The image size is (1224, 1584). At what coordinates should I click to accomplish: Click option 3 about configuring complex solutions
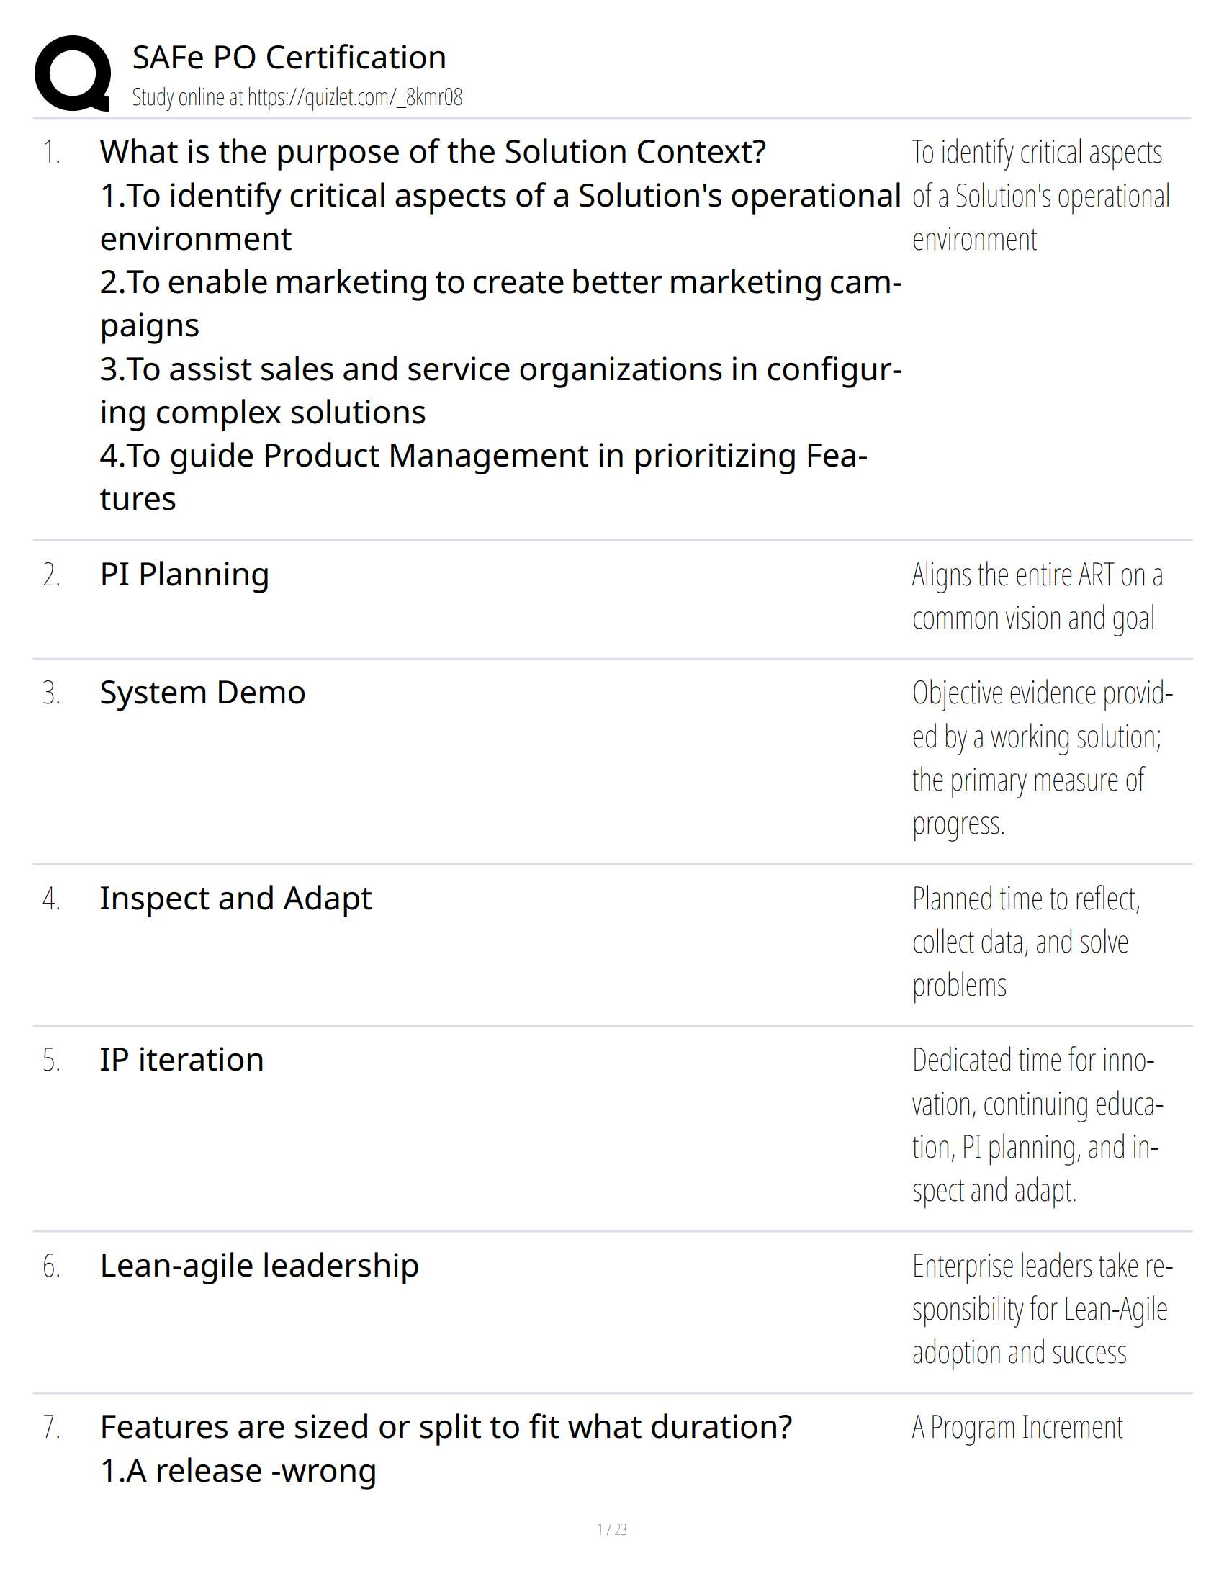click(x=500, y=390)
